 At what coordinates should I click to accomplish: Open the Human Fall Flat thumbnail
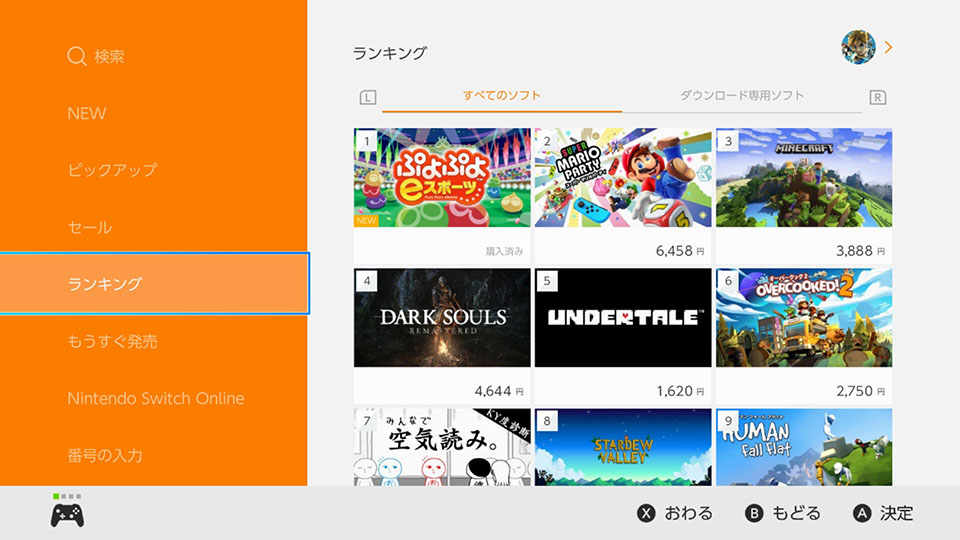click(x=804, y=447)
